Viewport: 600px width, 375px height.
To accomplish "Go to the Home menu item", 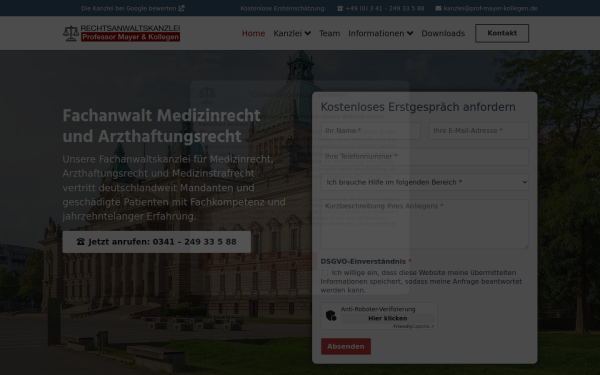I will pos(253,33).
